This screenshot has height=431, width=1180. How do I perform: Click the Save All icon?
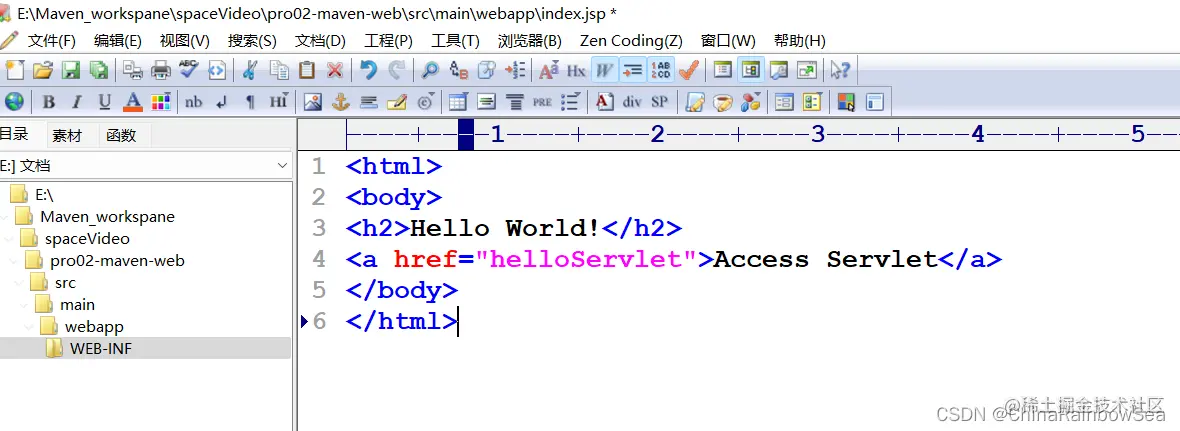click(99, 71)
